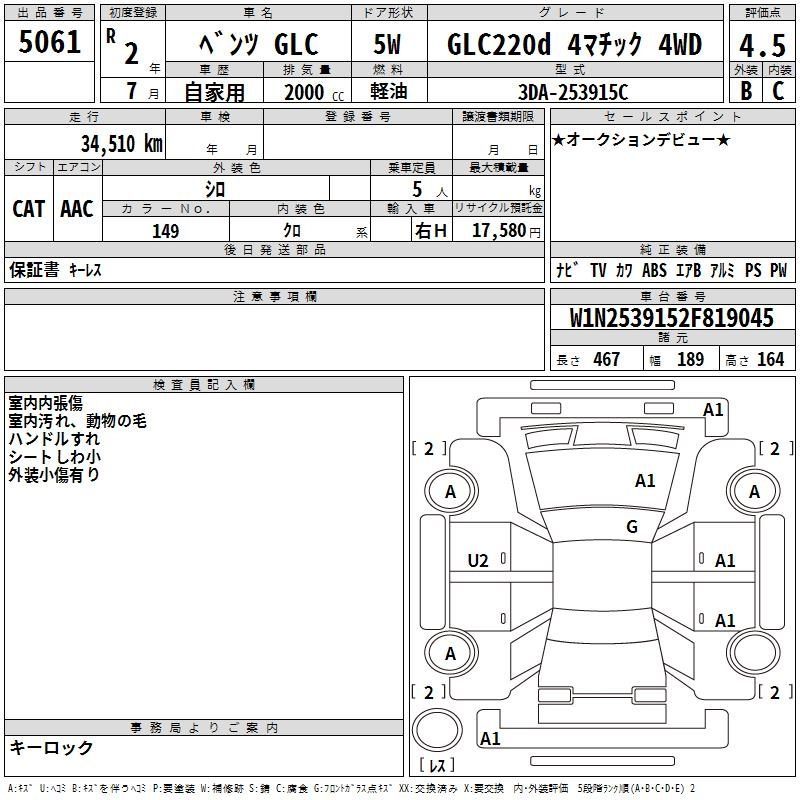Click lot number 5061

click(49, 41)
